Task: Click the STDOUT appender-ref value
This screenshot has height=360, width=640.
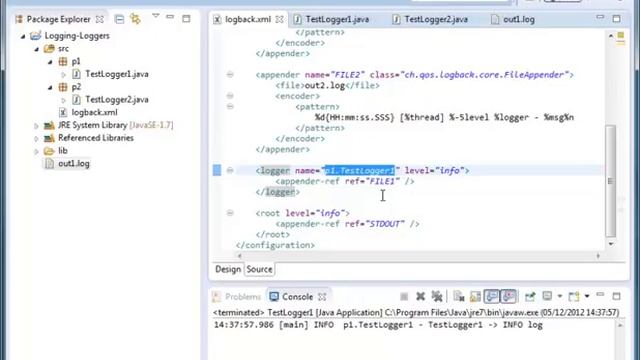Action: pos(385,224)
